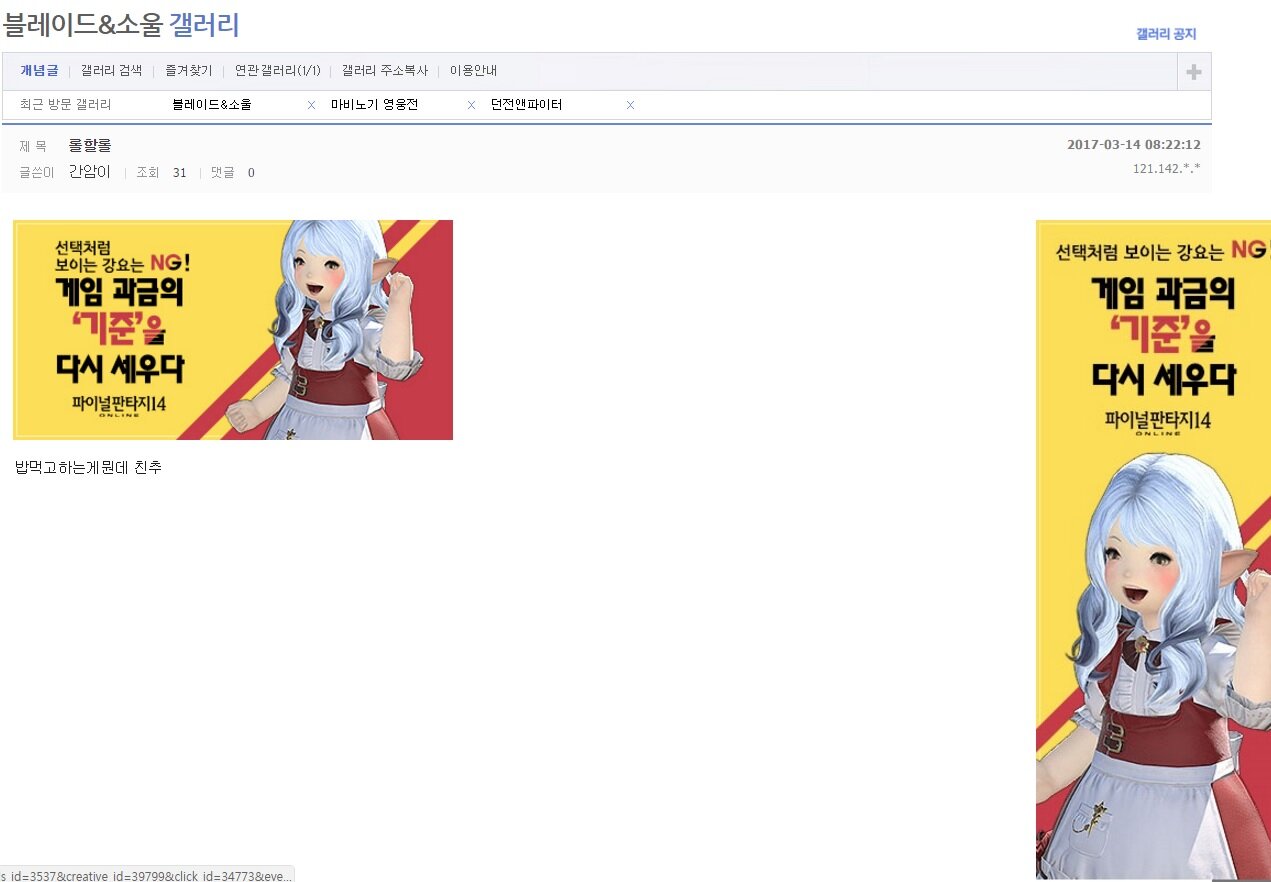Screen dimensions: 1271x882
Task: Open the Final Fantasy 14 banner inside the post
Action: tap(233, 330)
